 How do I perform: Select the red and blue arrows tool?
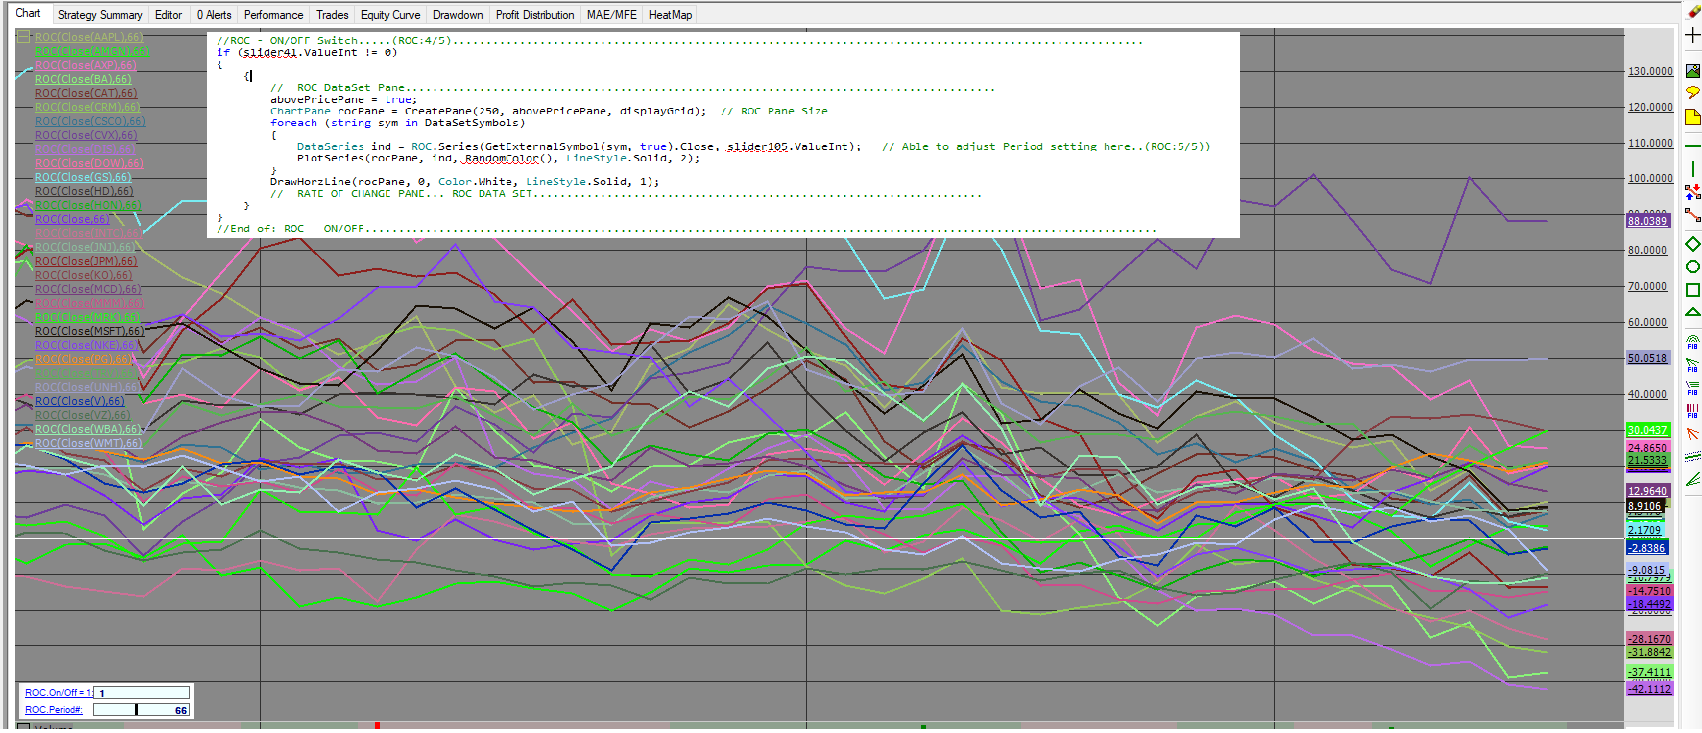coord(1692,191)
